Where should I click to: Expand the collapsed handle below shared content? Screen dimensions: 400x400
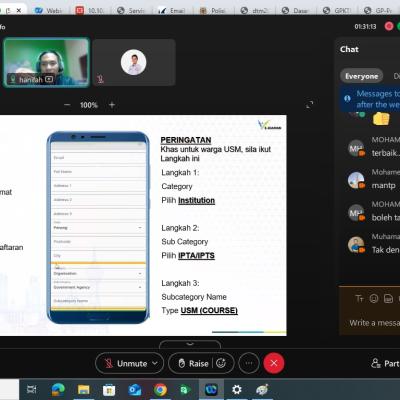[190, 344]
